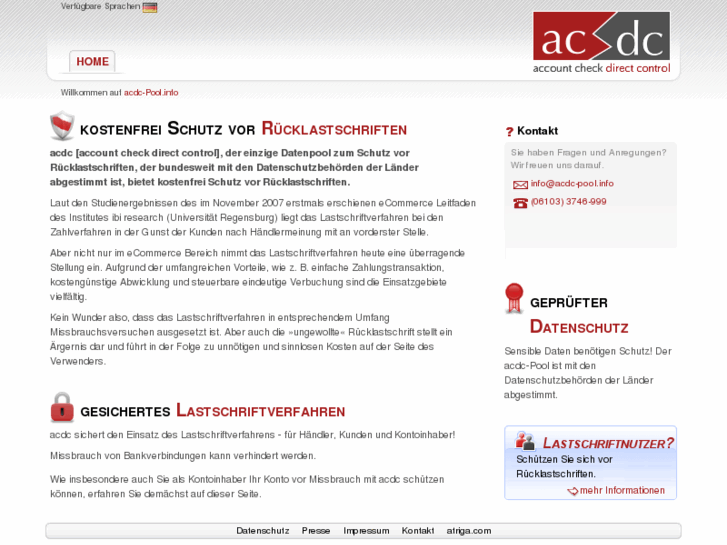Click the users icon beside Lastschriftnutzer
Image resolution: width=727 pixels, height=545 pixels.
(x=525, y=441)
